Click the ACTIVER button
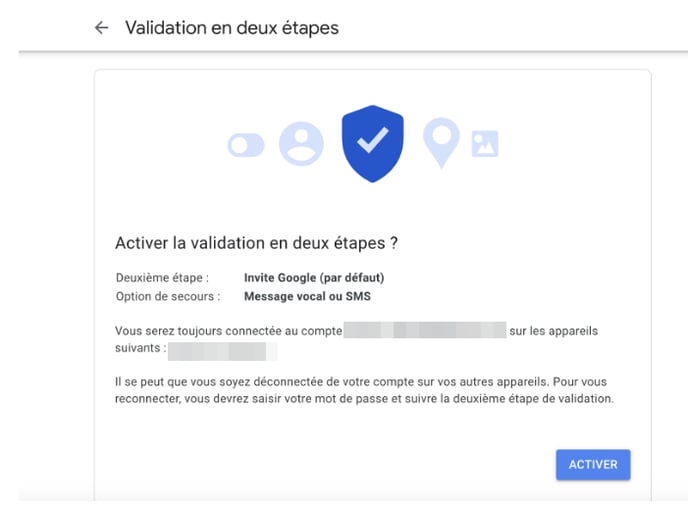The width and height of the screenshot is (688, 506). click(593, 464)
